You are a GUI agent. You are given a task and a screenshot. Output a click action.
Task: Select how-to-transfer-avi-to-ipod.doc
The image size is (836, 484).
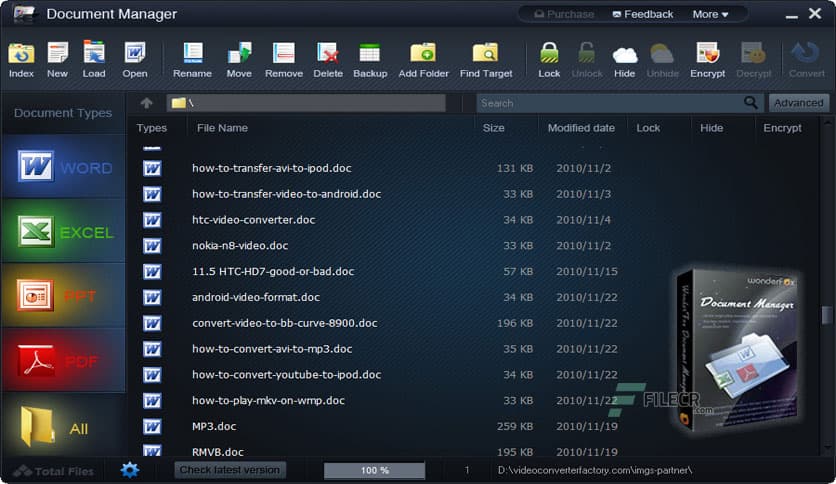pyautogui.click(x=271, y=168)
